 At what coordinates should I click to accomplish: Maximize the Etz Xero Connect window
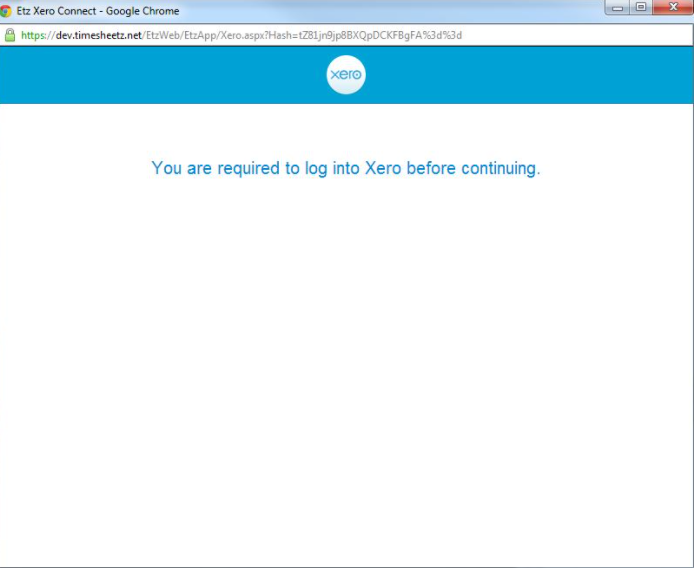(x=641, y=8)
